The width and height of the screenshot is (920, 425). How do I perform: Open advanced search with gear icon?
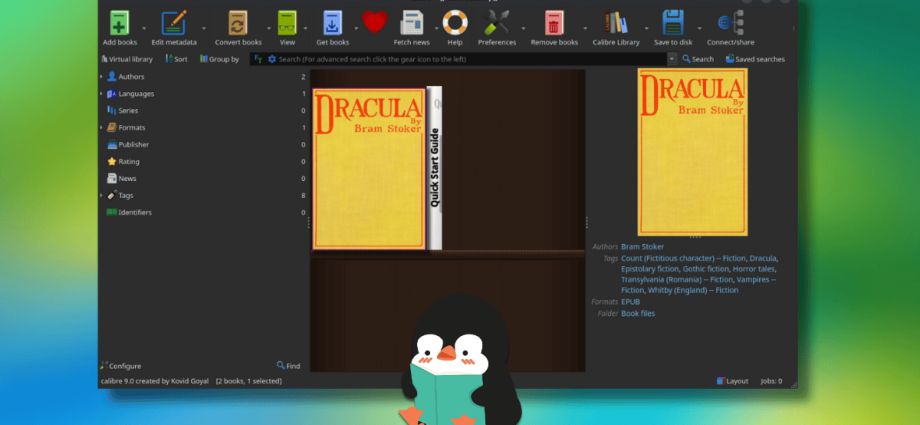(x=272, y=59)
